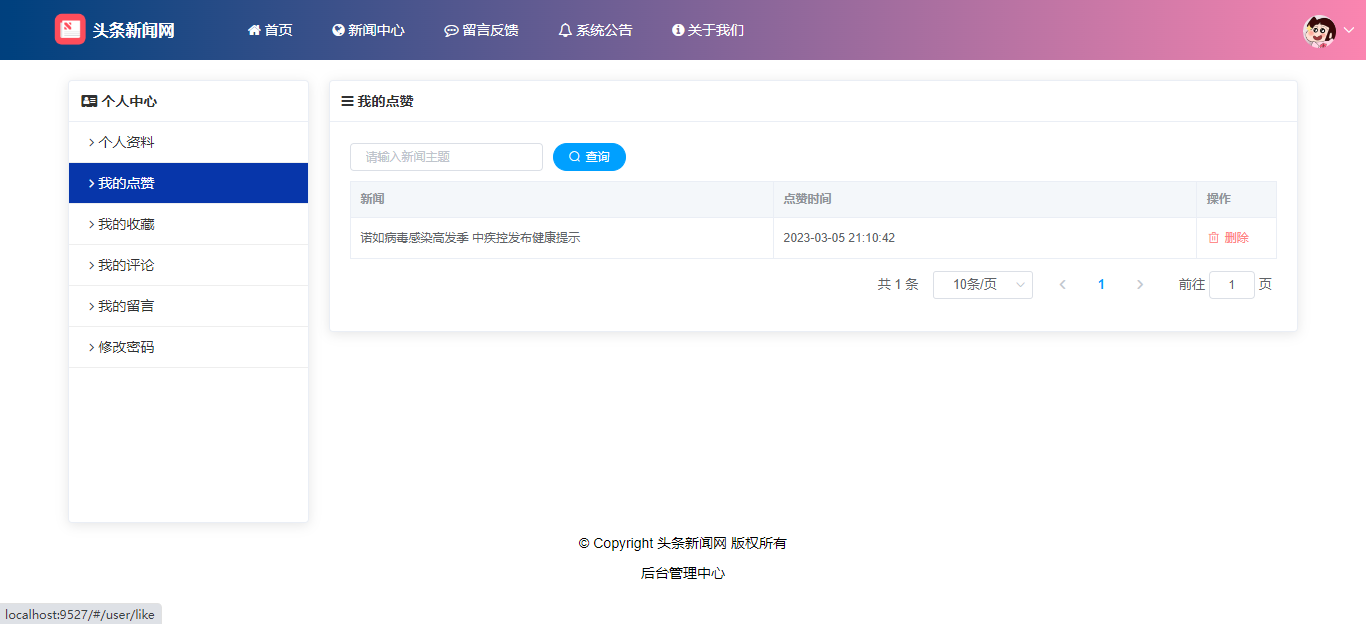Open 修改密码 in the sidebar

point(126,347)
